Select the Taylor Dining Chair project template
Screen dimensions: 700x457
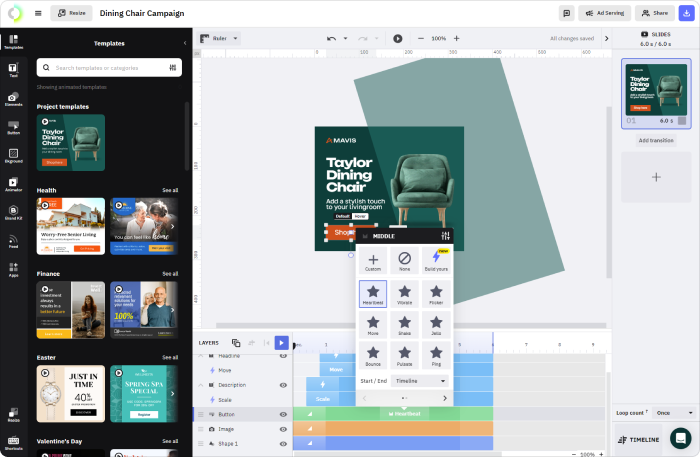[x=71, y=143]
